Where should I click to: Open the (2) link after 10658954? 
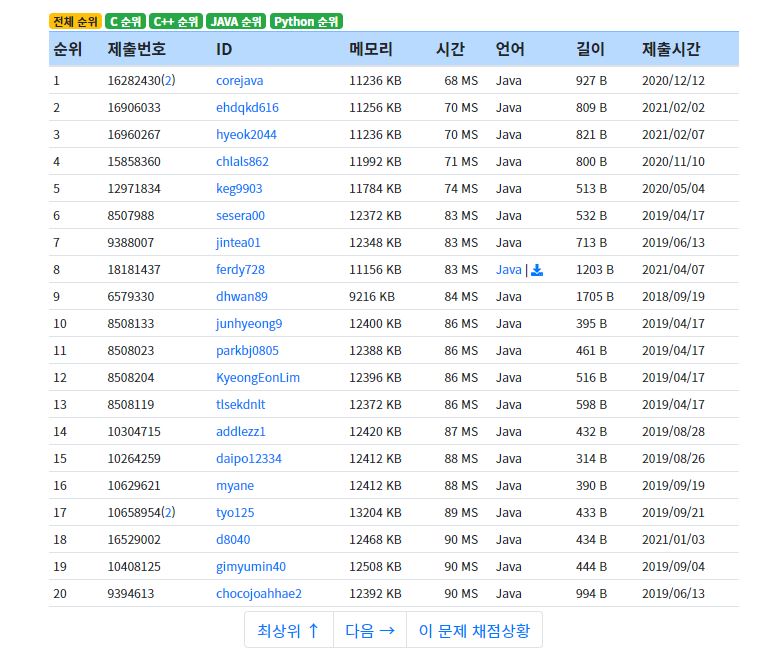(x=168, y=513)
